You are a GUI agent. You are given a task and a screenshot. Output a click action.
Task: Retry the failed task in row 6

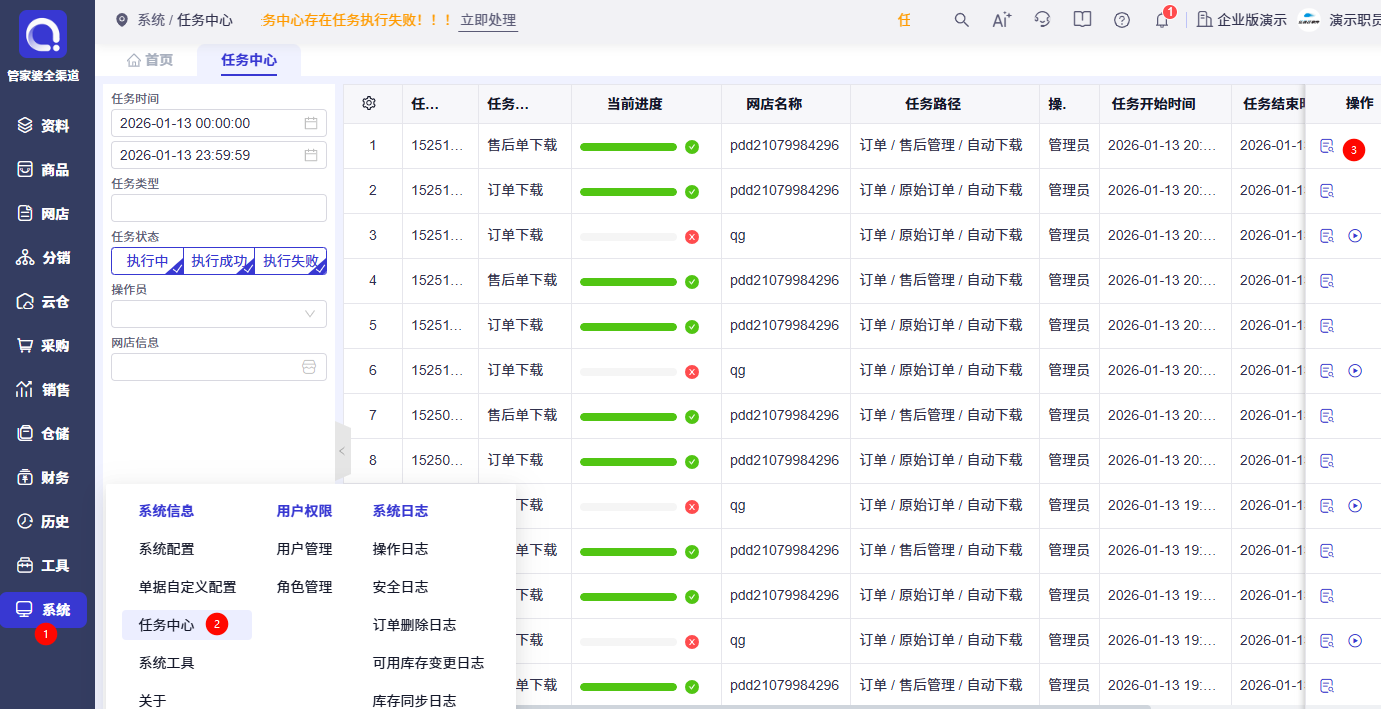click(1356, 371)
